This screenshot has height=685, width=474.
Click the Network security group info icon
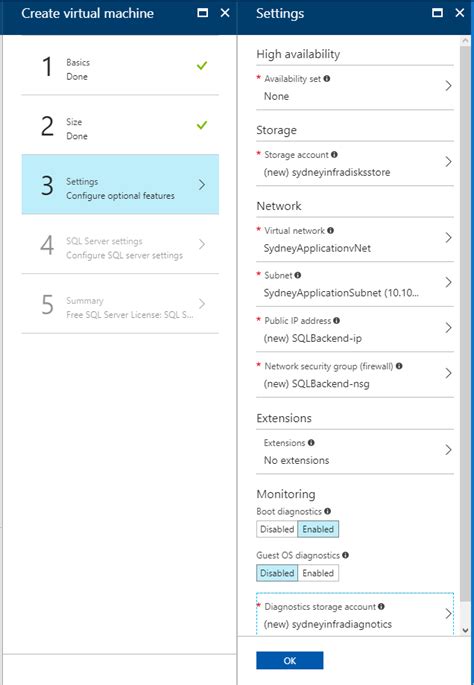pos(399,366)
